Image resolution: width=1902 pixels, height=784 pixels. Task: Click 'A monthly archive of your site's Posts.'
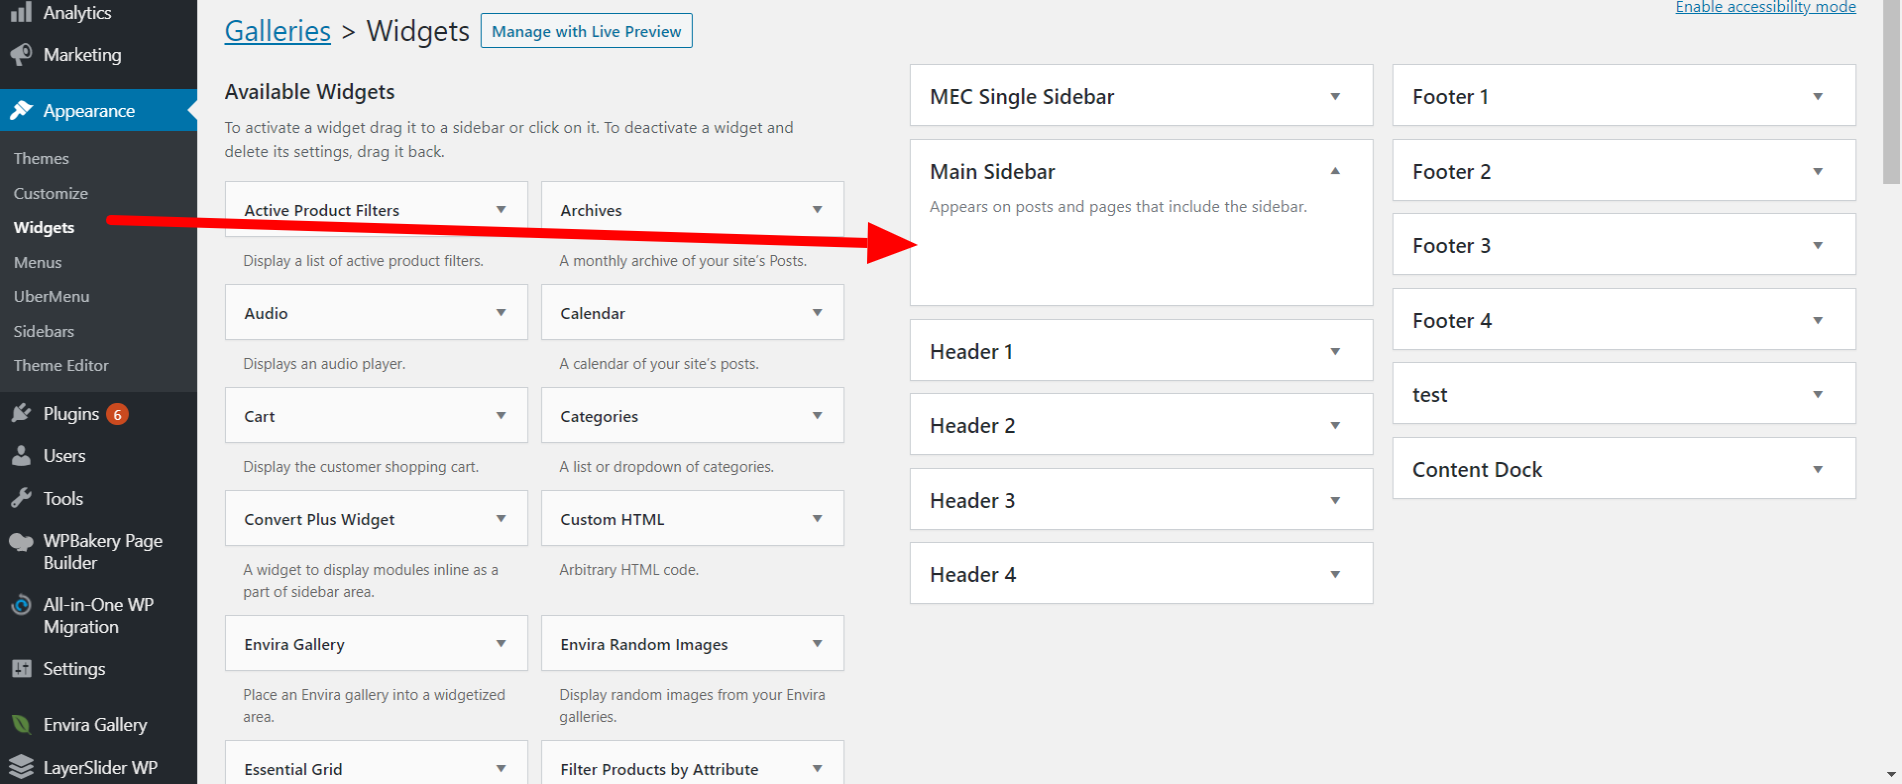tap(683, 261)
